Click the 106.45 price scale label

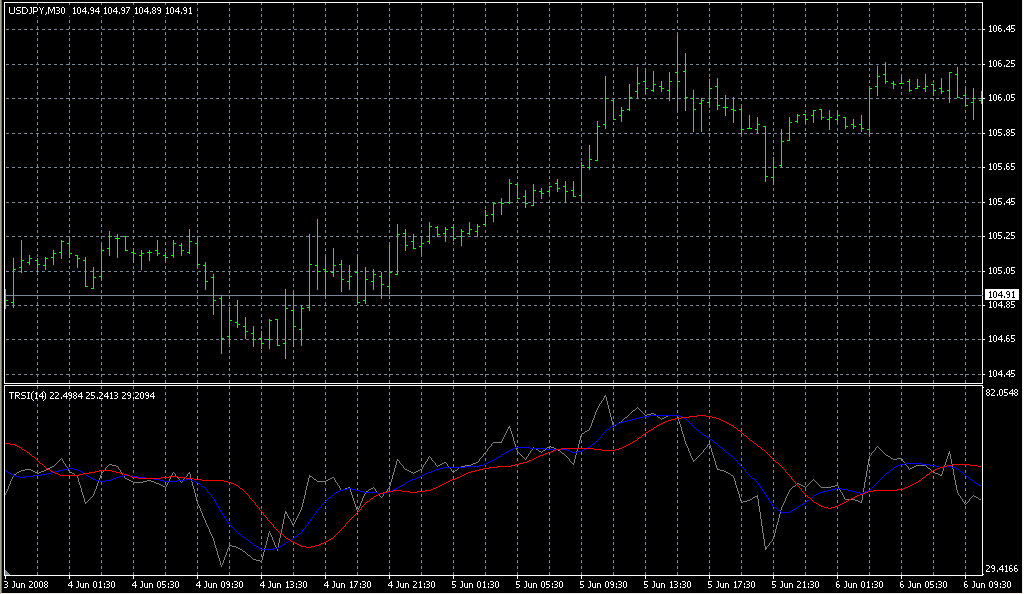click(x=1000, y=30)
